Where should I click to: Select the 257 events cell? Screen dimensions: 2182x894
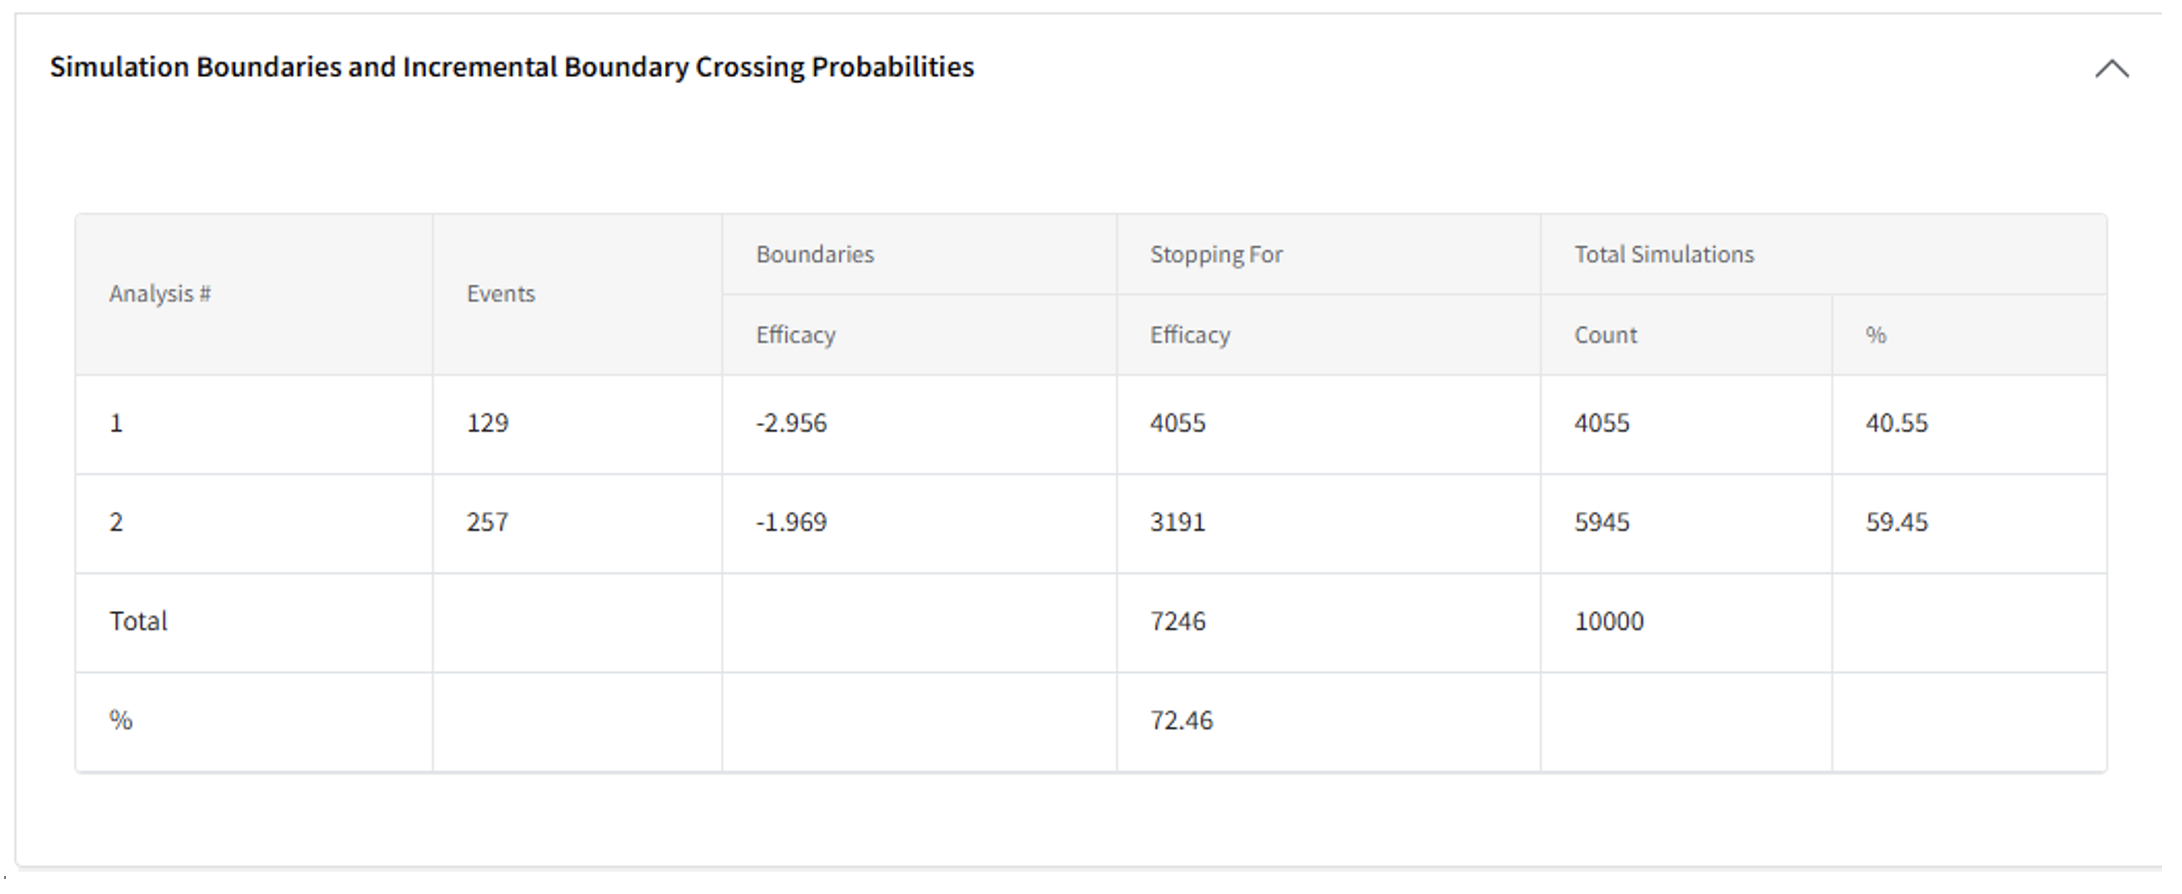pos(487,522)
